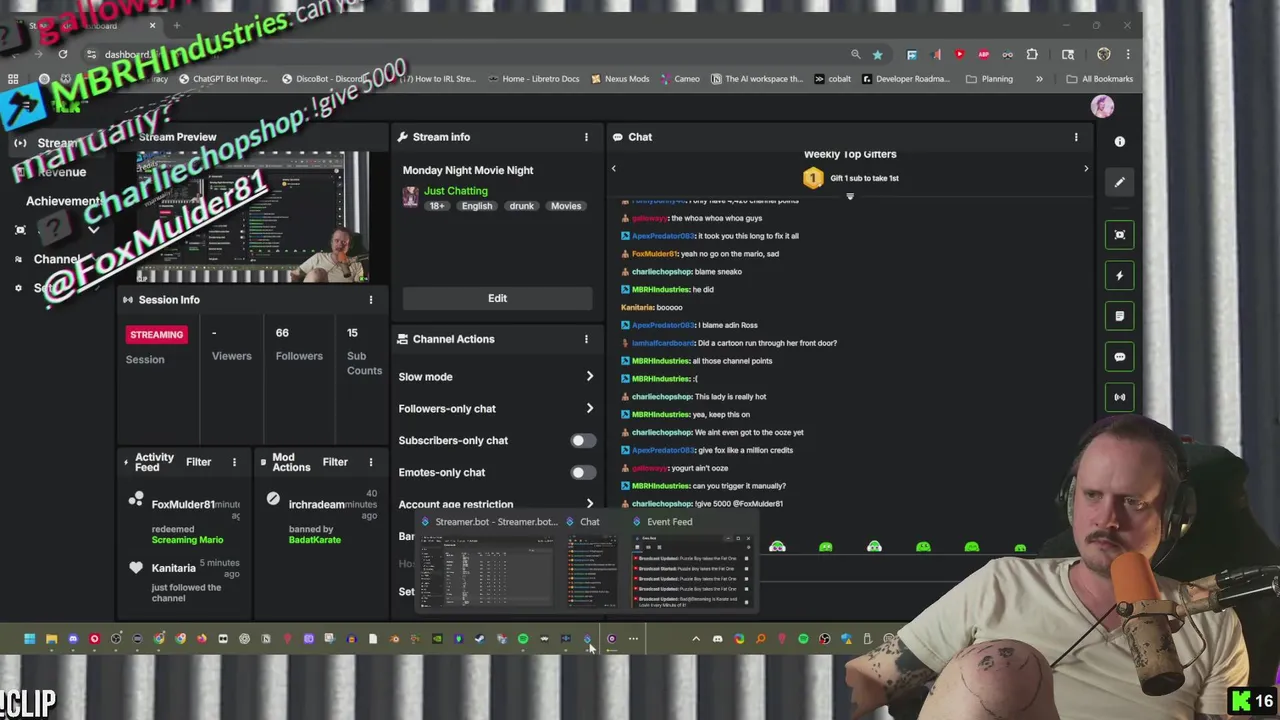The image size is (1280, 720).
Task: Expand Slow mode options
Action: [589, 377]
